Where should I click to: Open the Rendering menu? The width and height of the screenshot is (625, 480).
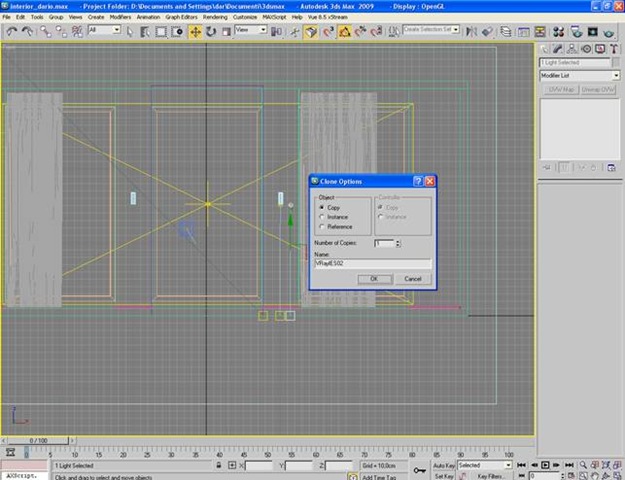click(x=215, y=17)
